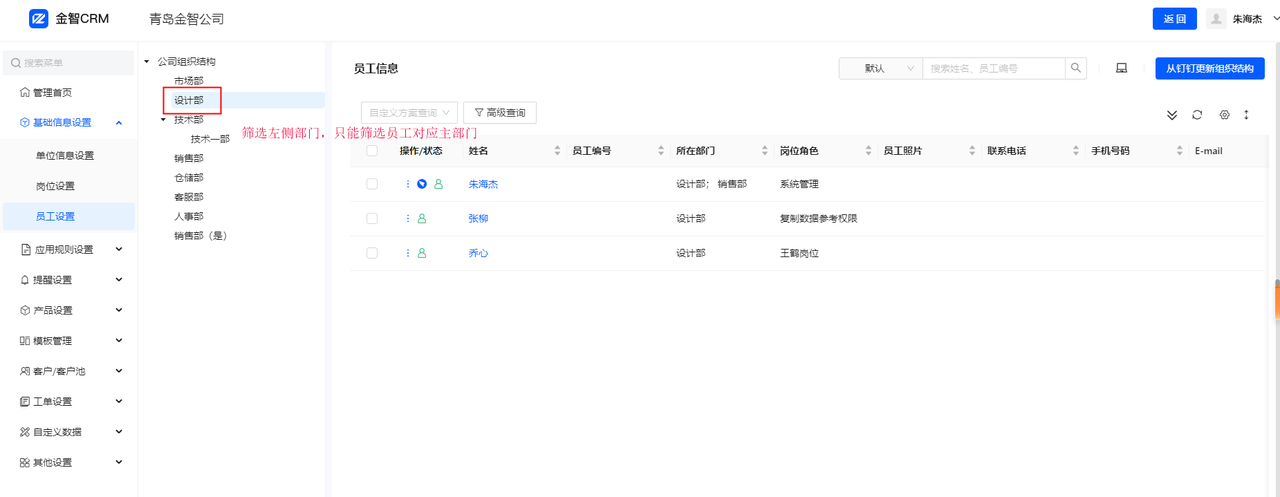Open the 自定义方案查询 dropdown
The height and width of the screenshot is (497, 1280).
click(409, 113)
